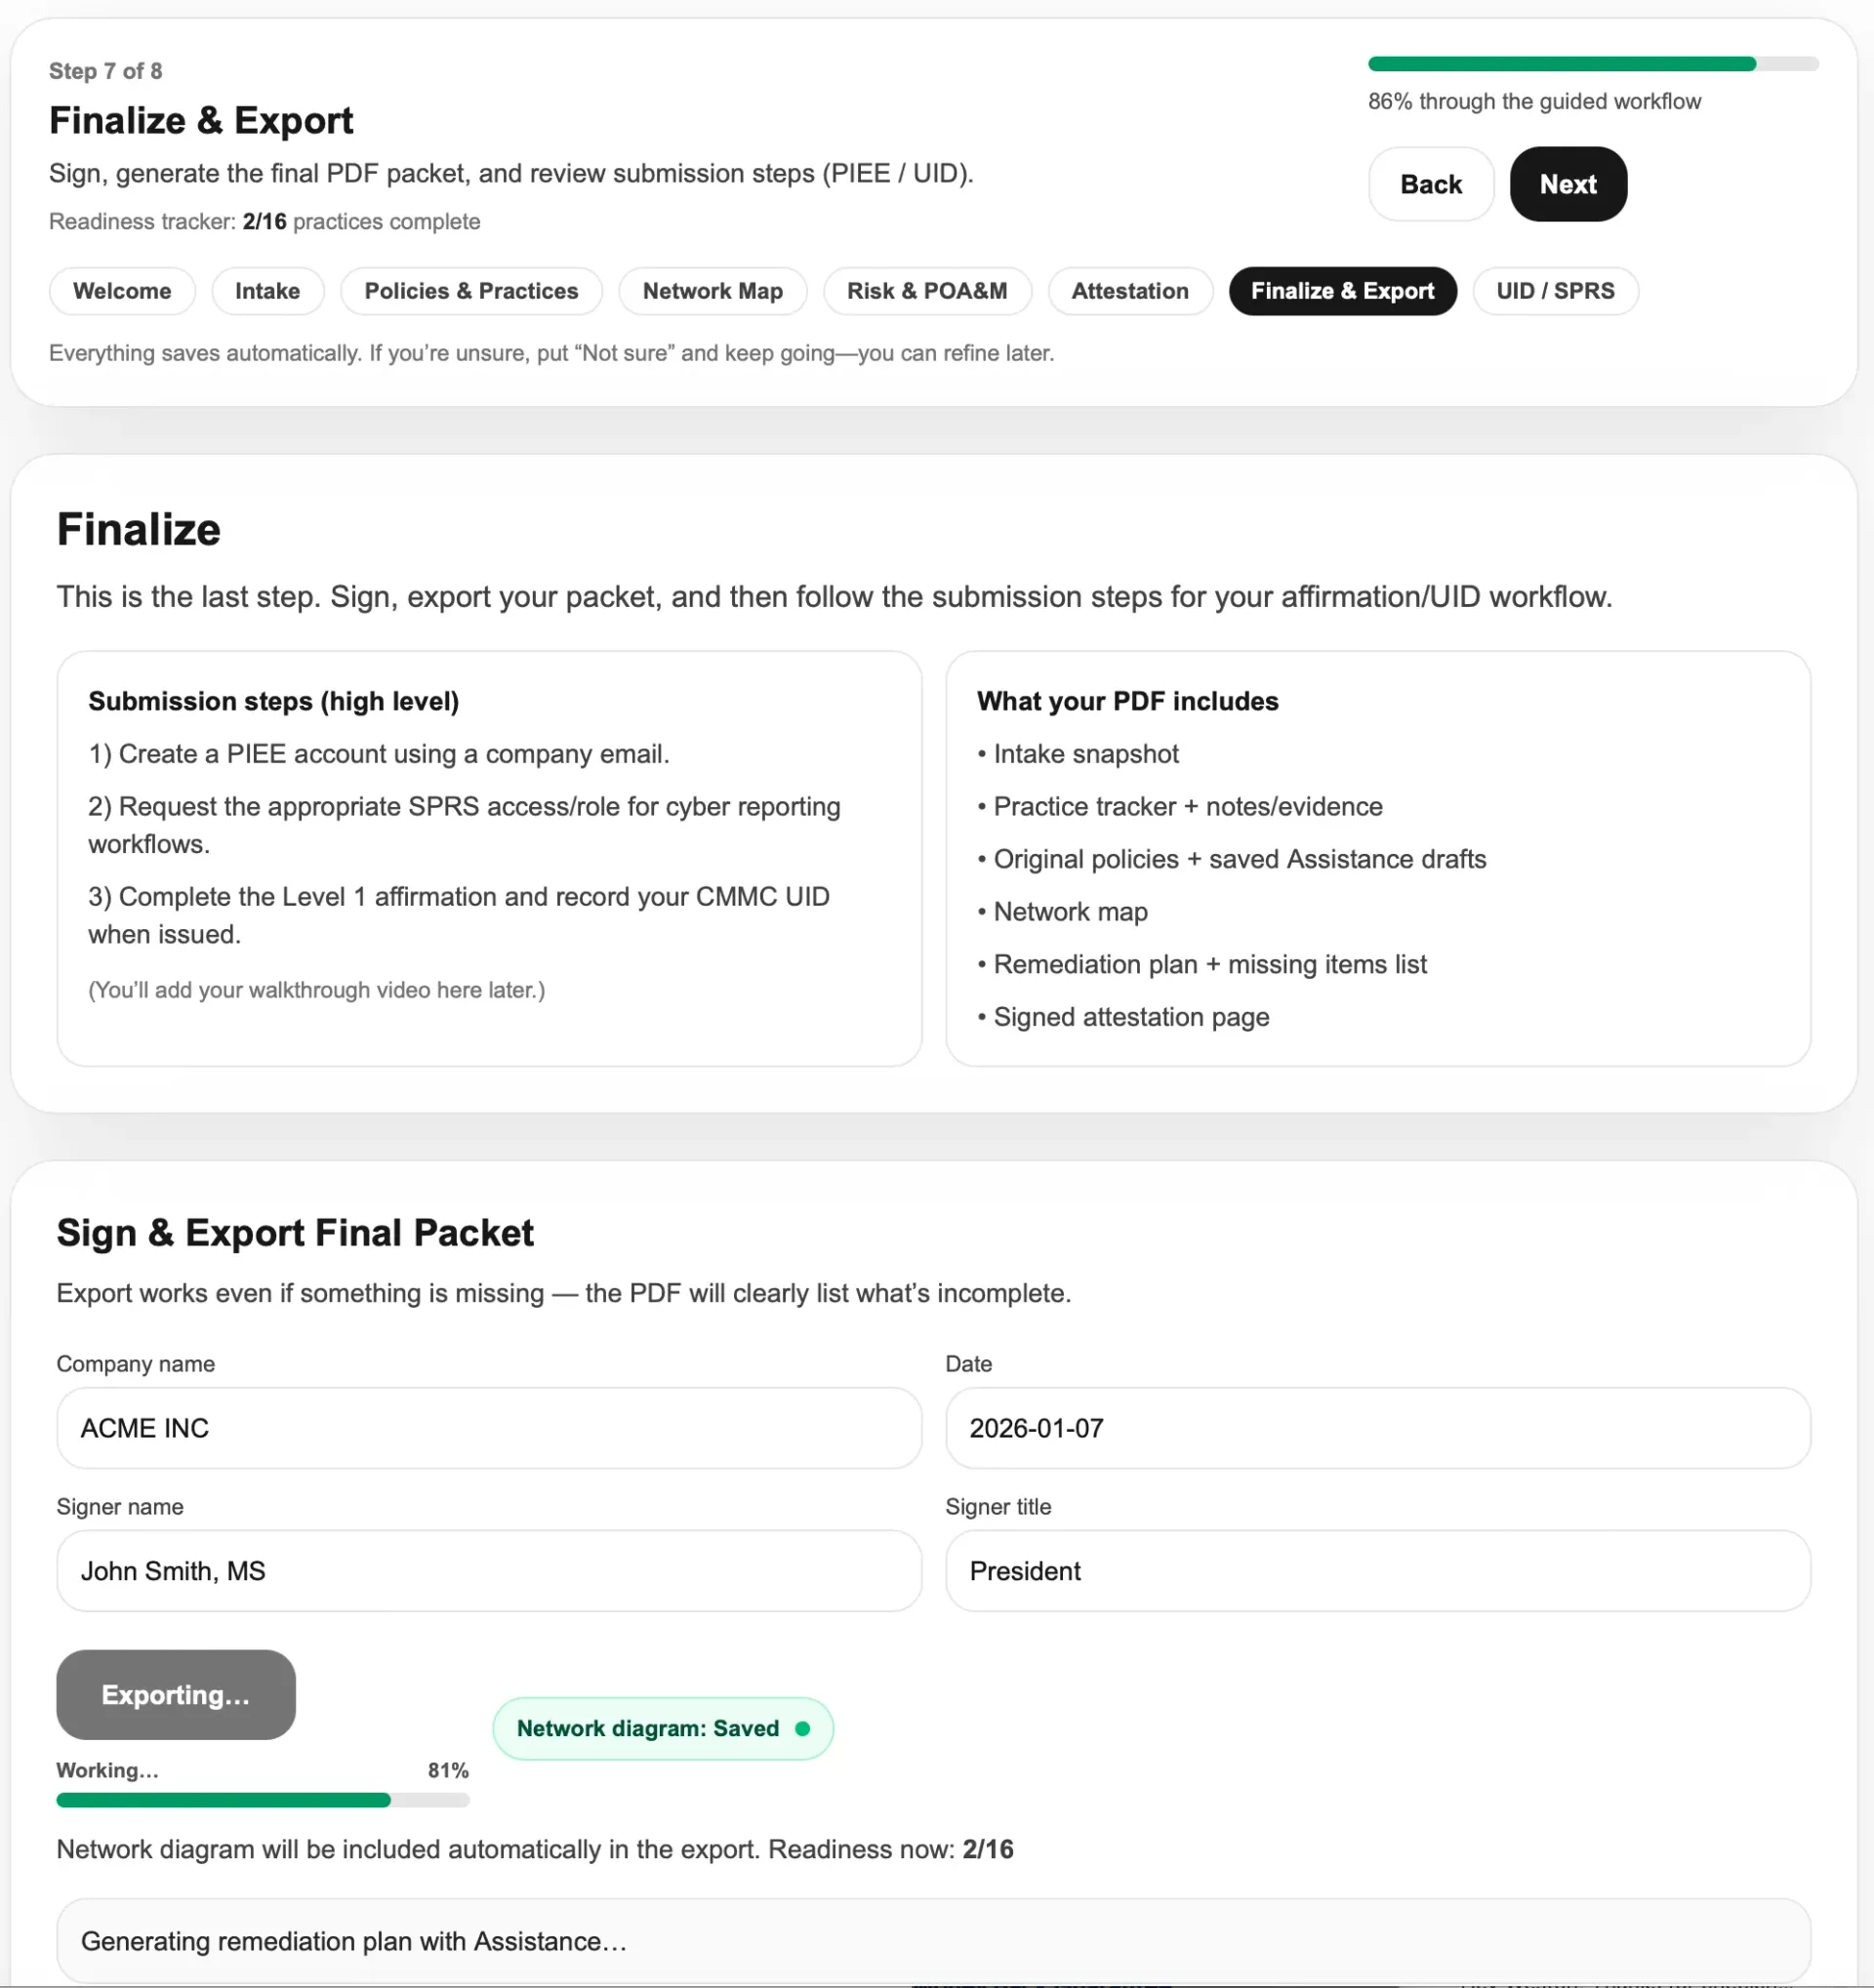The width and height of the screenshot is (1874, 1988).
Task: Click the Company name field
Action: tap(489, 1428)
